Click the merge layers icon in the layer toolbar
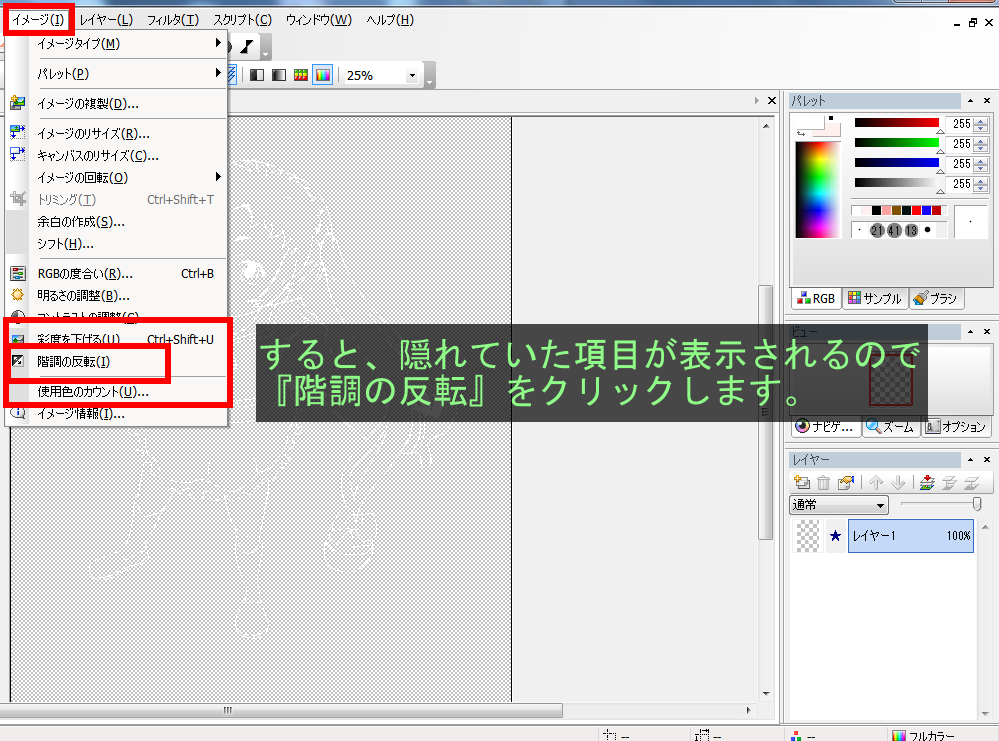Image resolution: width=999 pixels, height=741 pixels. 927,483
